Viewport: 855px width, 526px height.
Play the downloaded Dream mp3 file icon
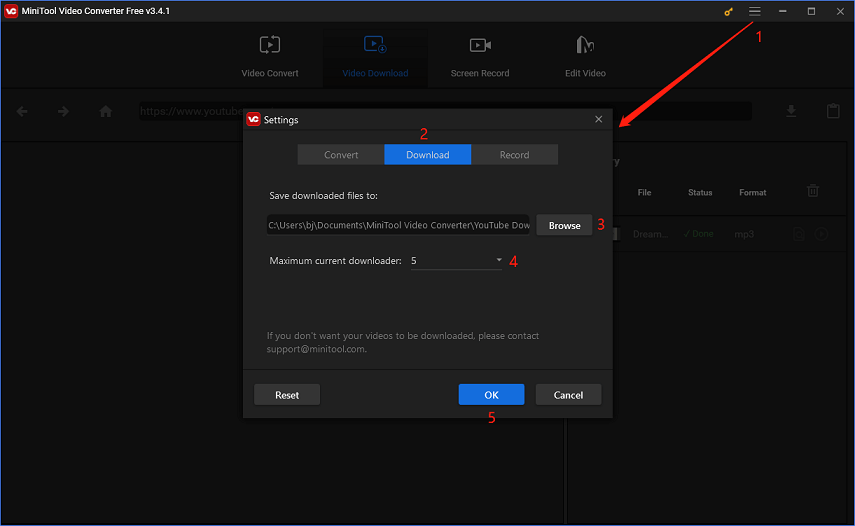(x=821, y=234)
